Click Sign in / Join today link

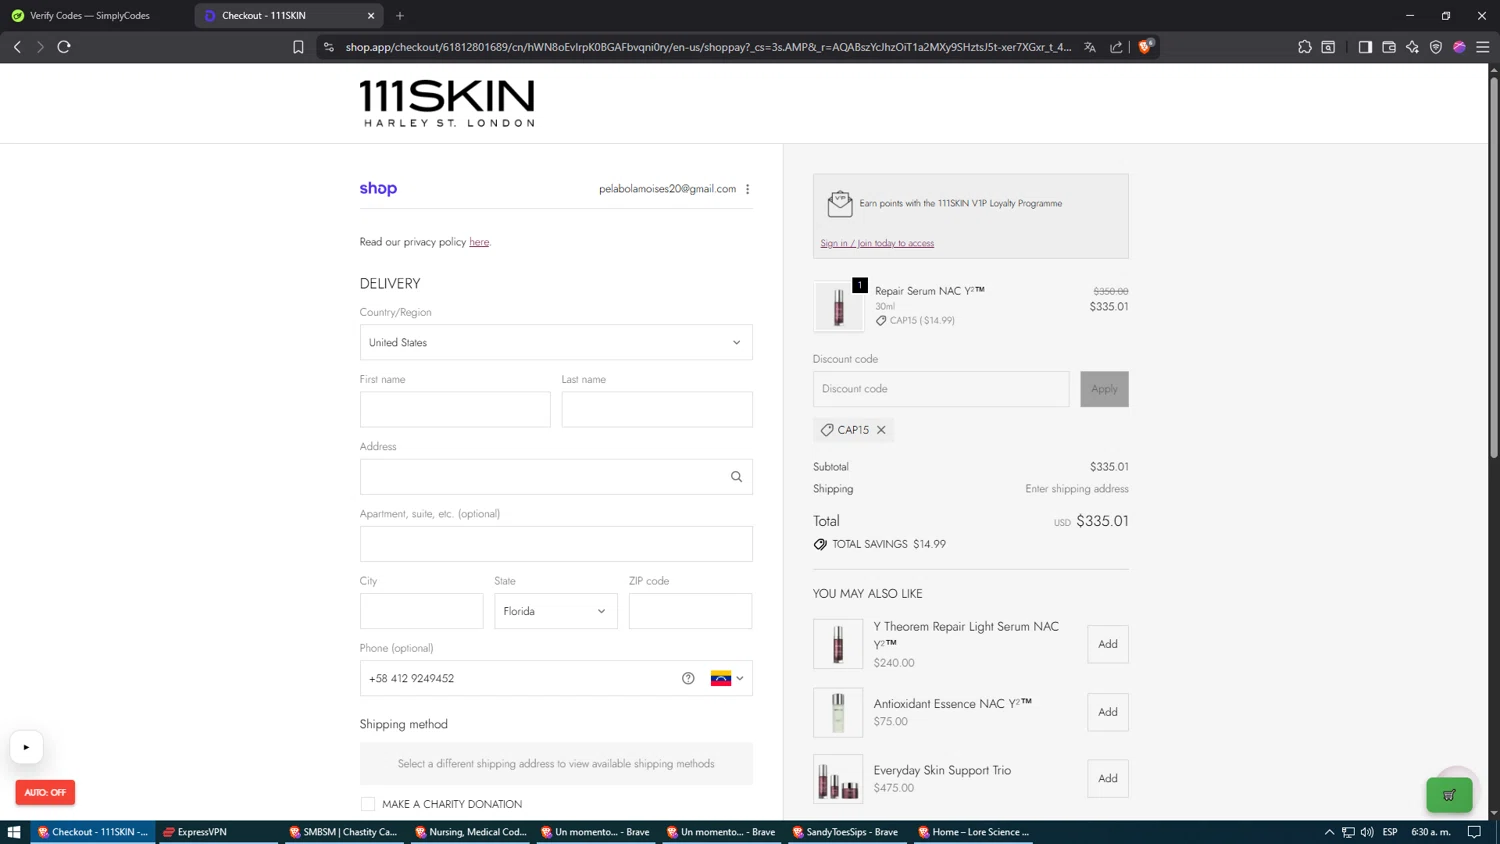[877, 243]
